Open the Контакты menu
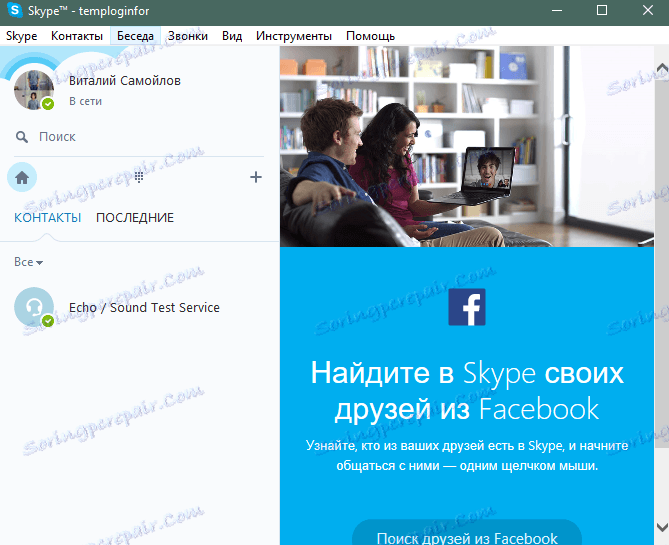The width and height of the screenshot is (669, 545). 77,36
